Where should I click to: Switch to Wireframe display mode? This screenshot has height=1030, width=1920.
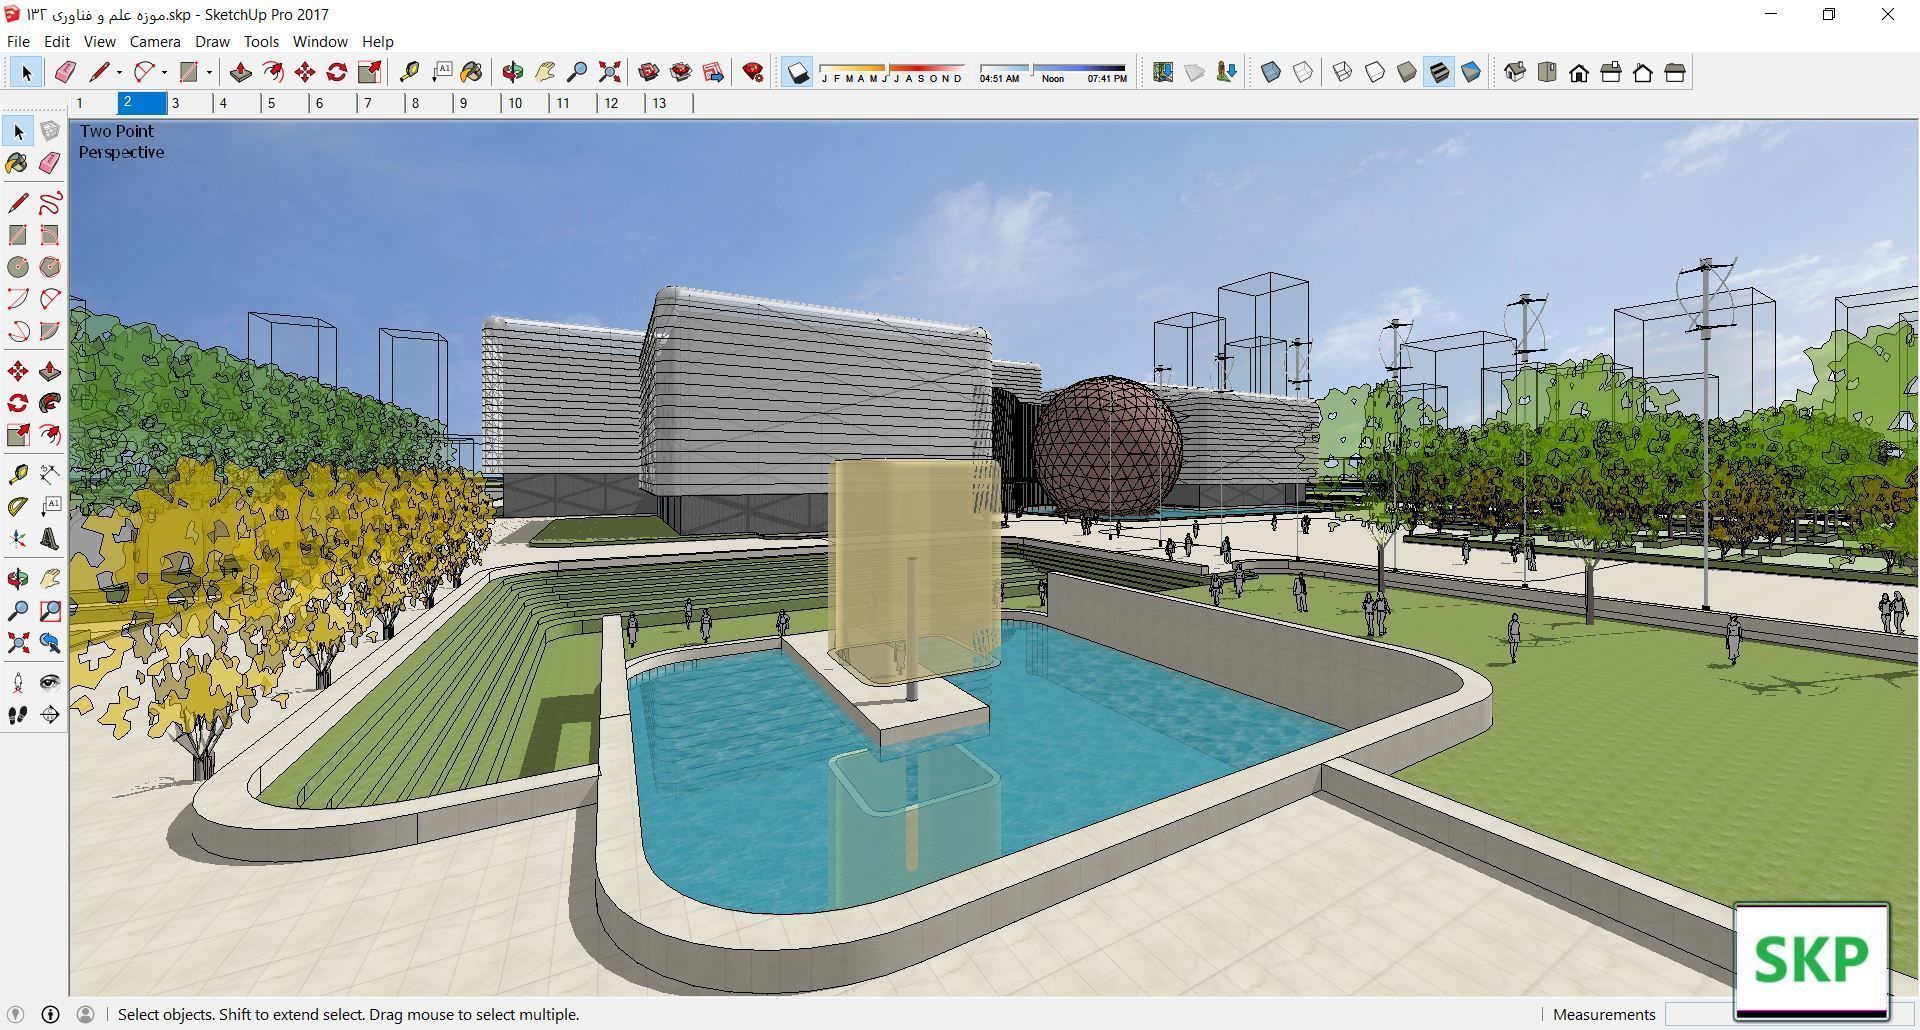click(x=1341, y=71)
